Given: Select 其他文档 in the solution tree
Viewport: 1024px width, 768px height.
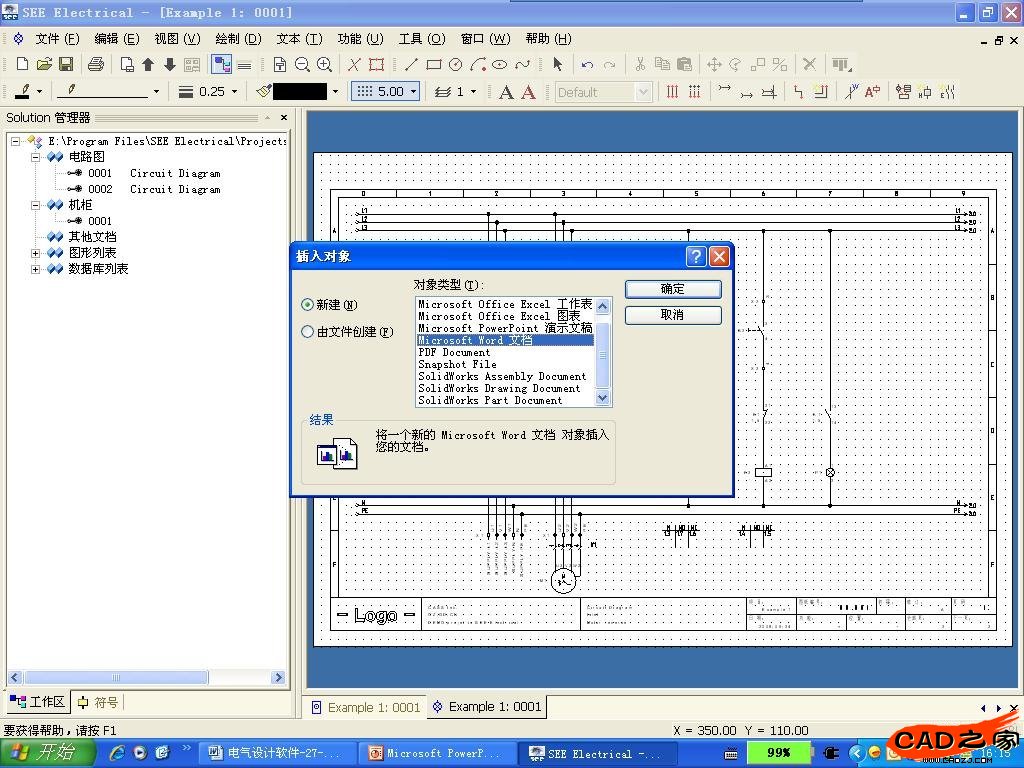Looking at the screenshot, I should 92,237.
